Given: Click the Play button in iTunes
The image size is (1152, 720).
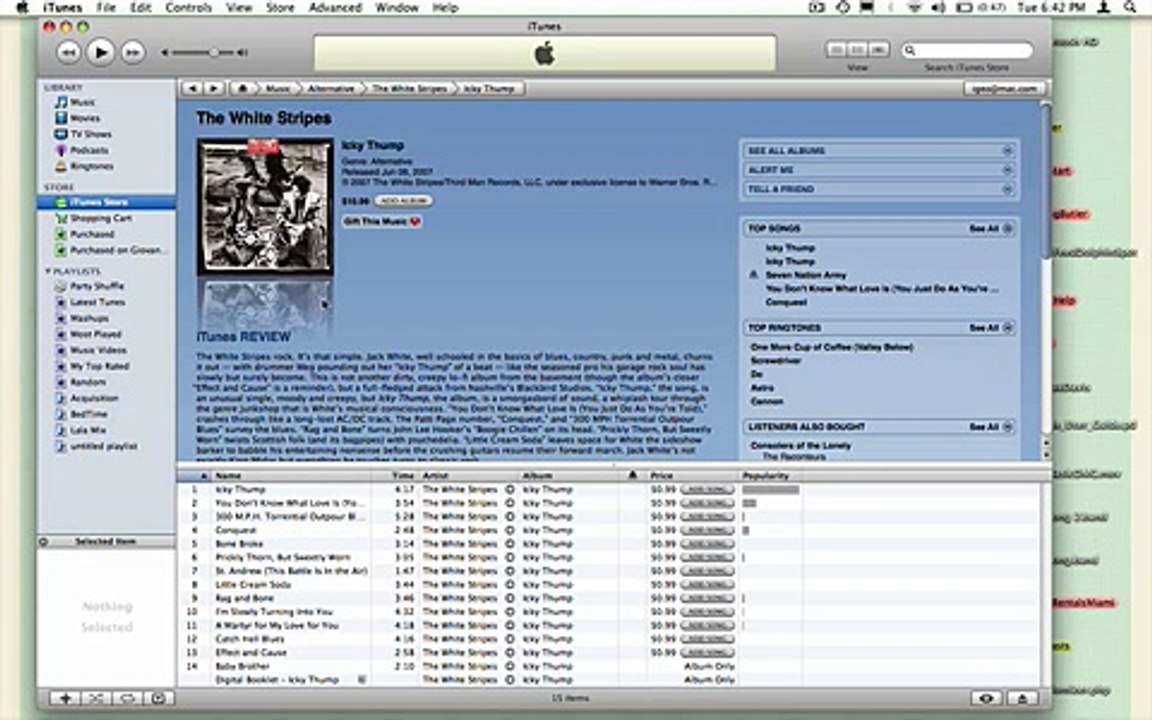Looking at the screenshot, I should pyautogui.click(x=101, y=52).
